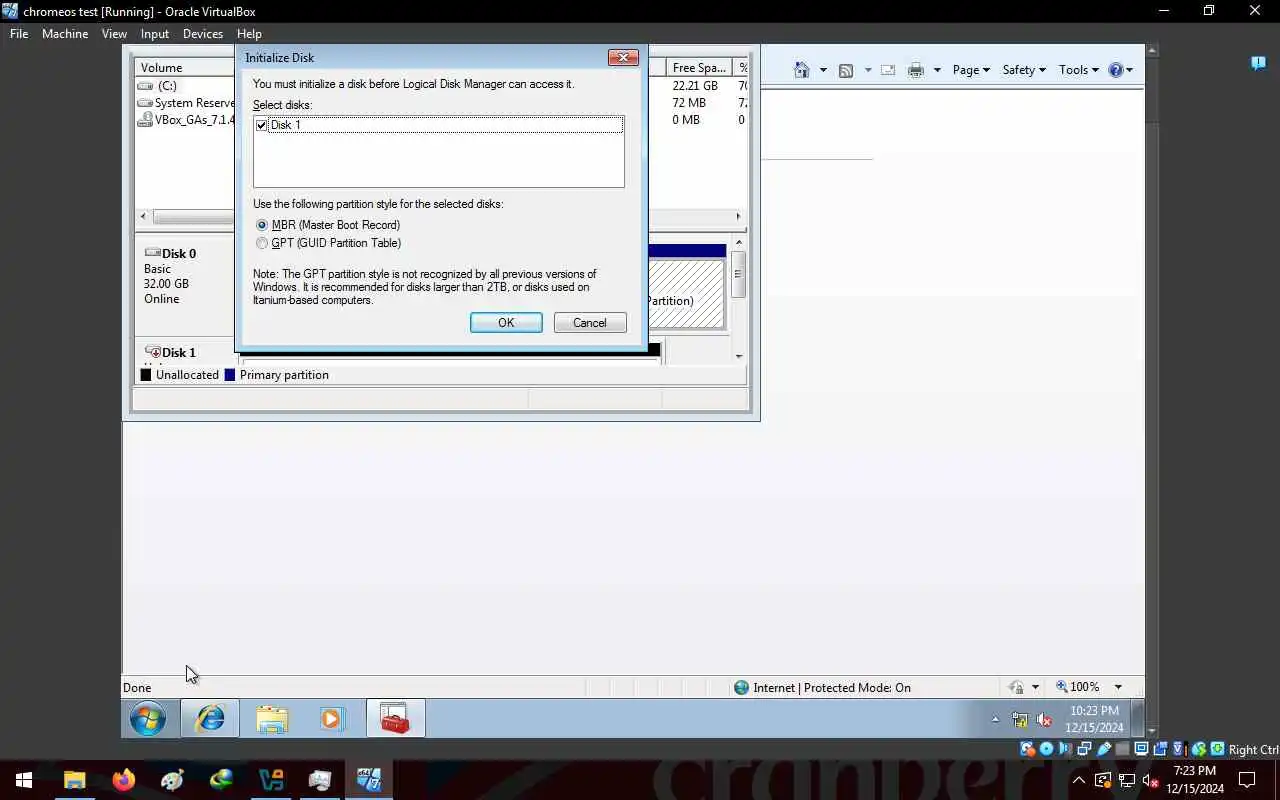Open the Page dropdown menu
Image resolution: width=1280 pixels, height=800 pixels.
[971, 70]
